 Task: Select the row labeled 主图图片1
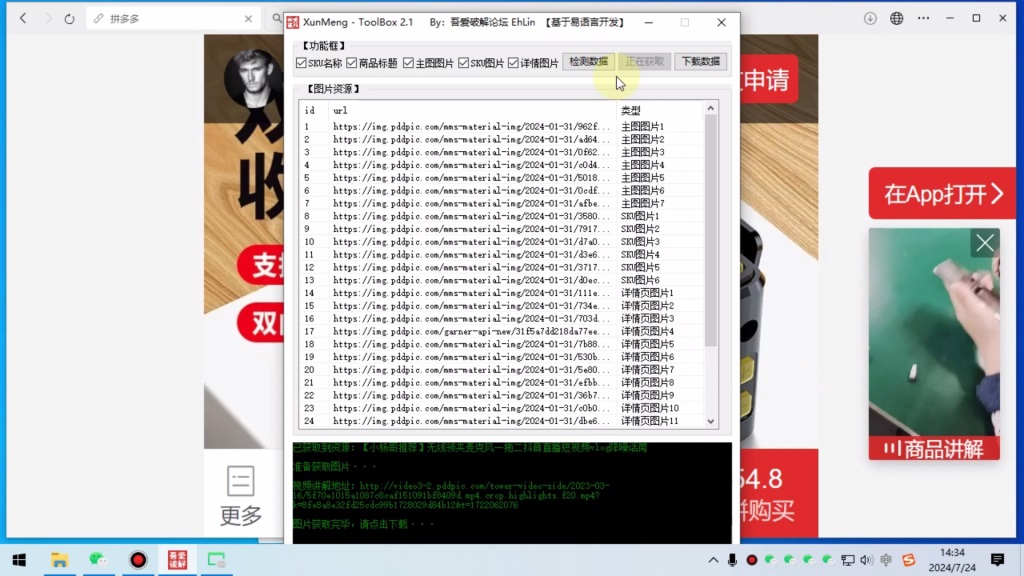click(502, 127)
